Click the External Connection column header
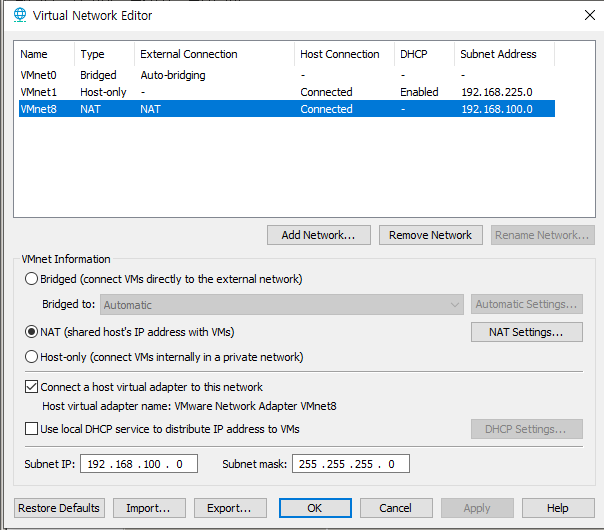The height and width of the screenshot is (530, 604). click(215, 54)
